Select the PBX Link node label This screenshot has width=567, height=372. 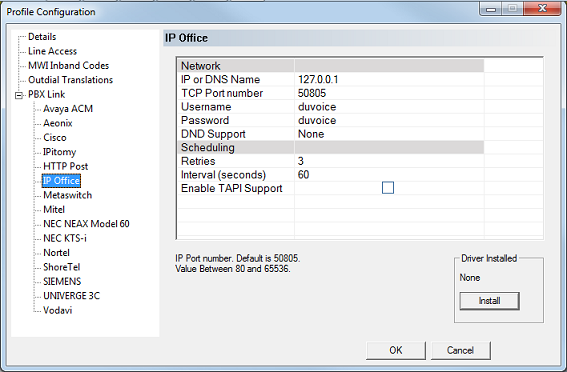[47, 94]
